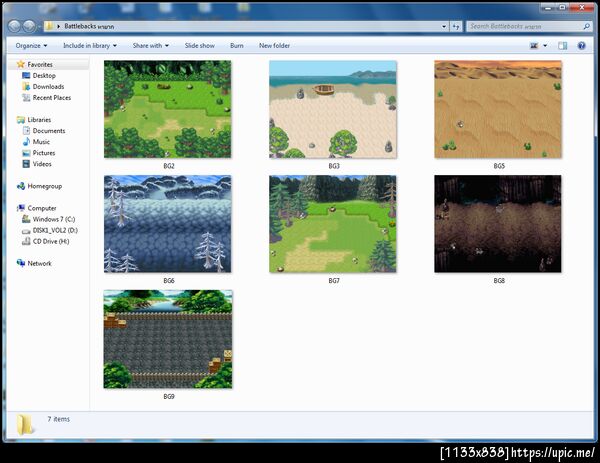600x463 pixels.
Task: Open the Include in library dropdown
Action: [90, 46]
